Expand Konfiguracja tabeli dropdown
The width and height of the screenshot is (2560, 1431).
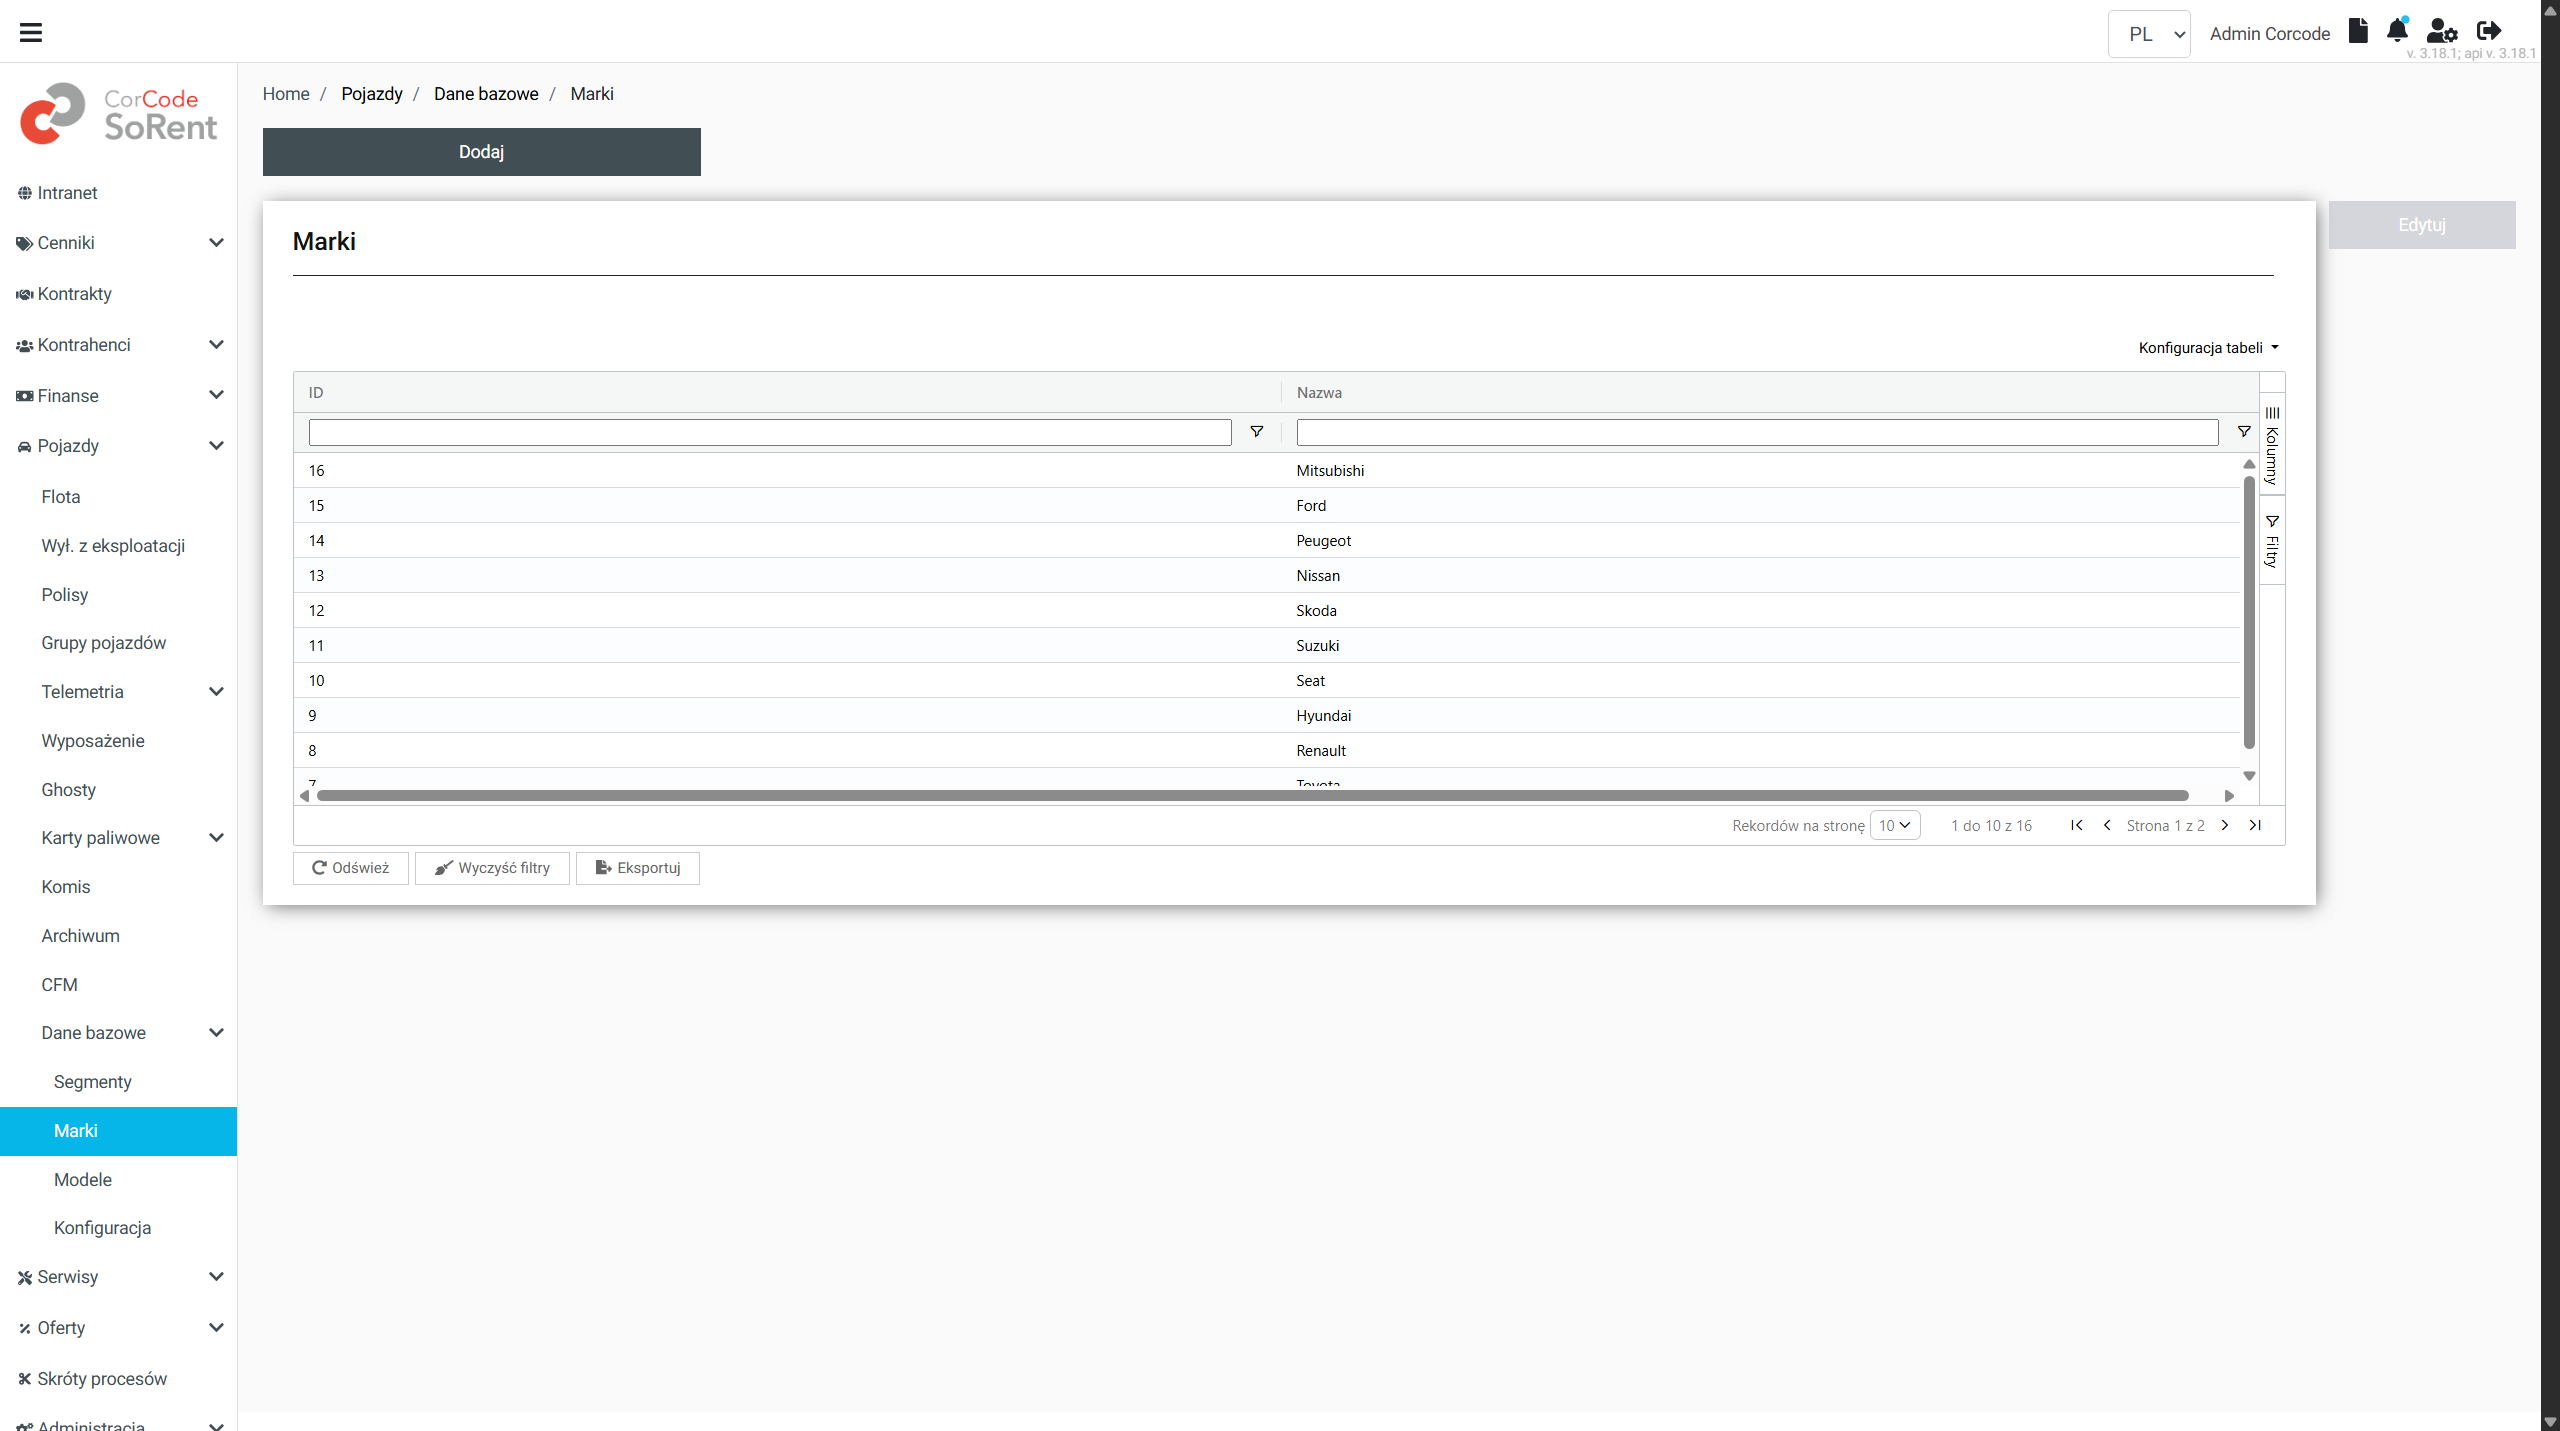[2208, 348]
